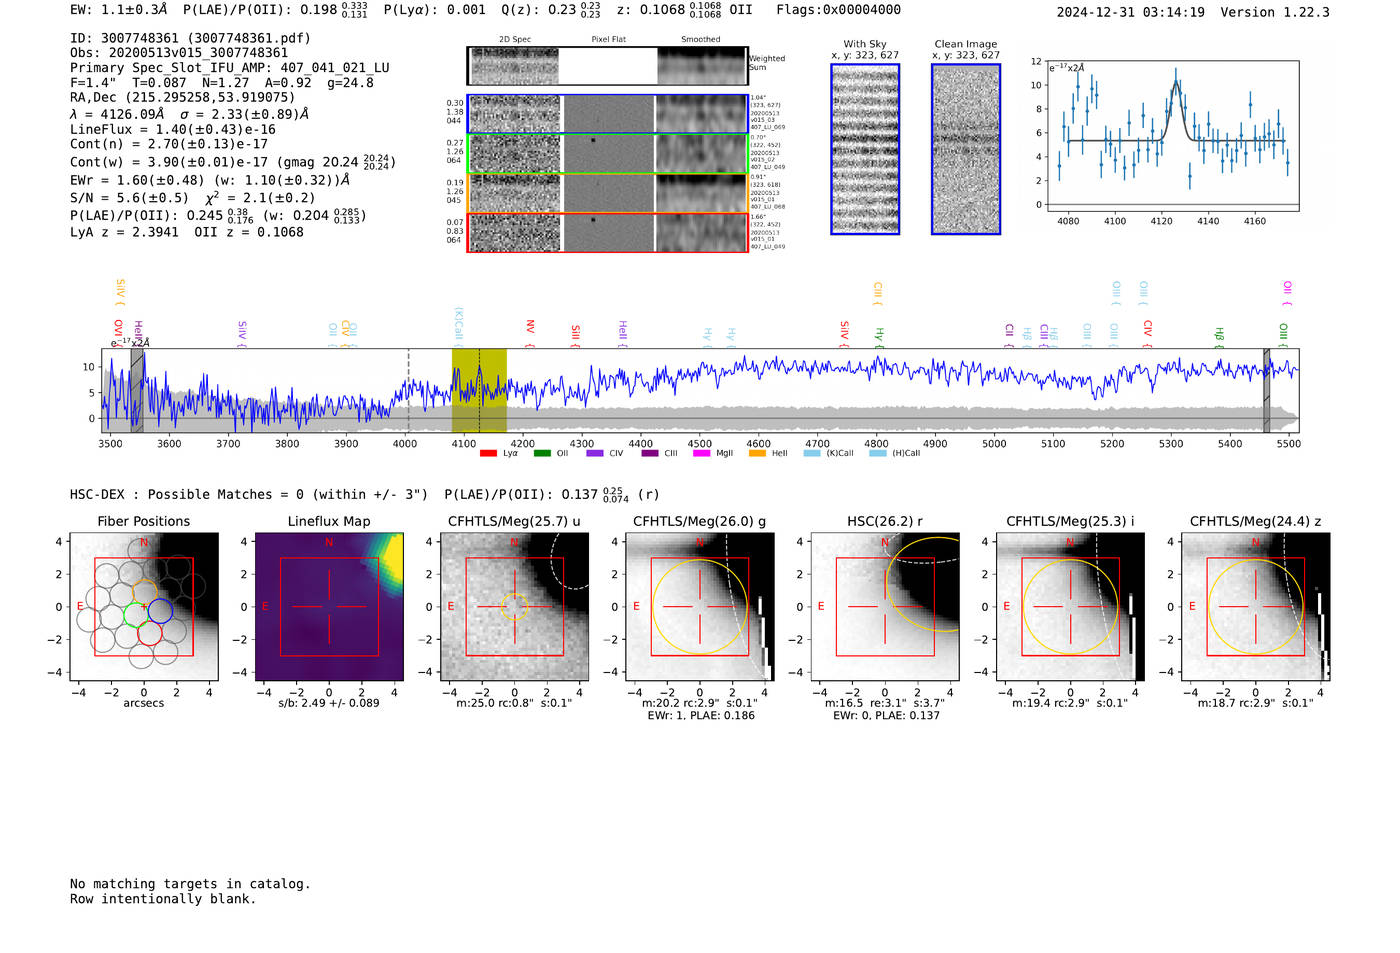Click the orange CIII line label
Image resolution: width=1400 pixels, height=953 pixels.
point(878,293)
